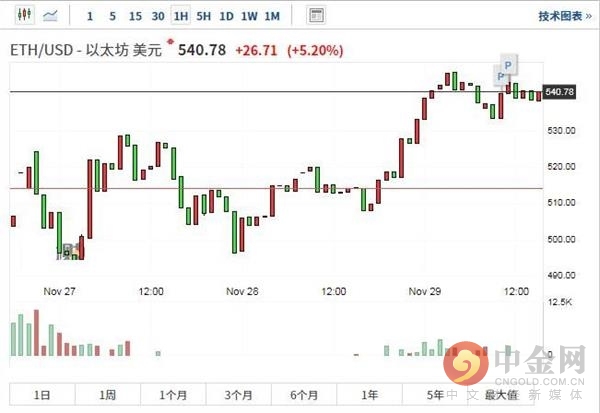The image size is (600, 413).
Task: Select the 1D interval
Action: 226,16
